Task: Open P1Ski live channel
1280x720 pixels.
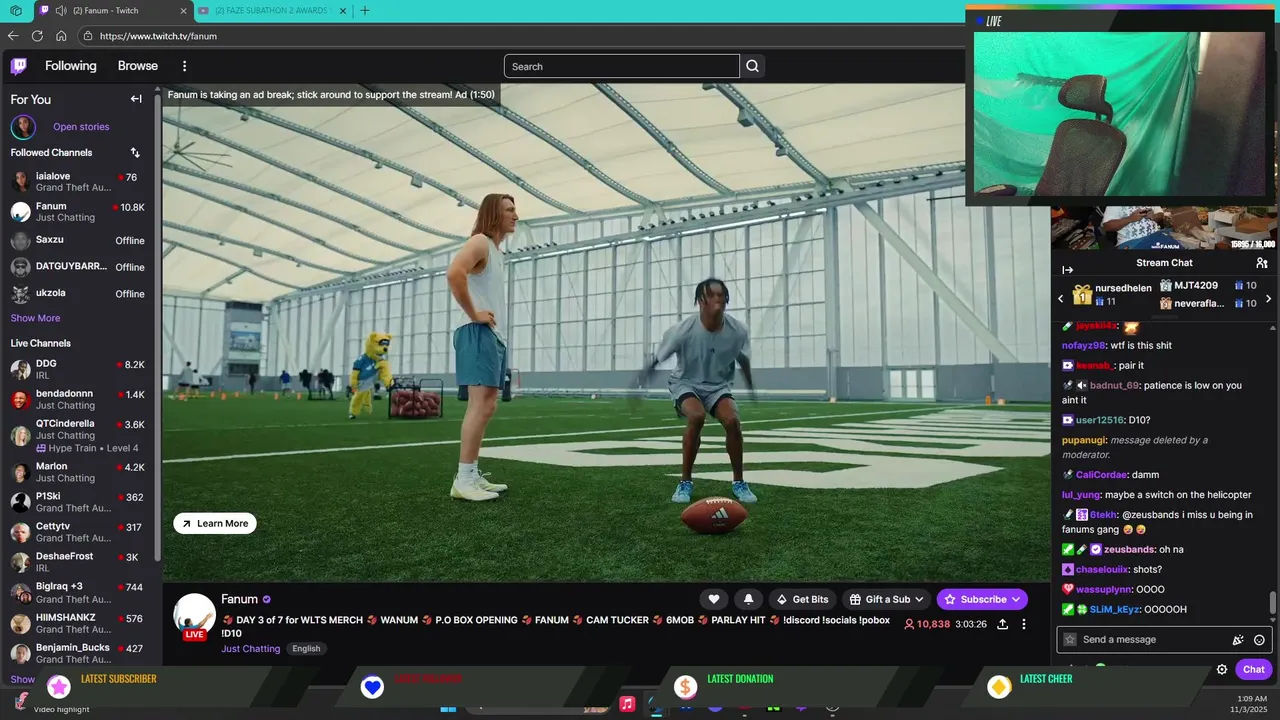Action: point(78,502)
